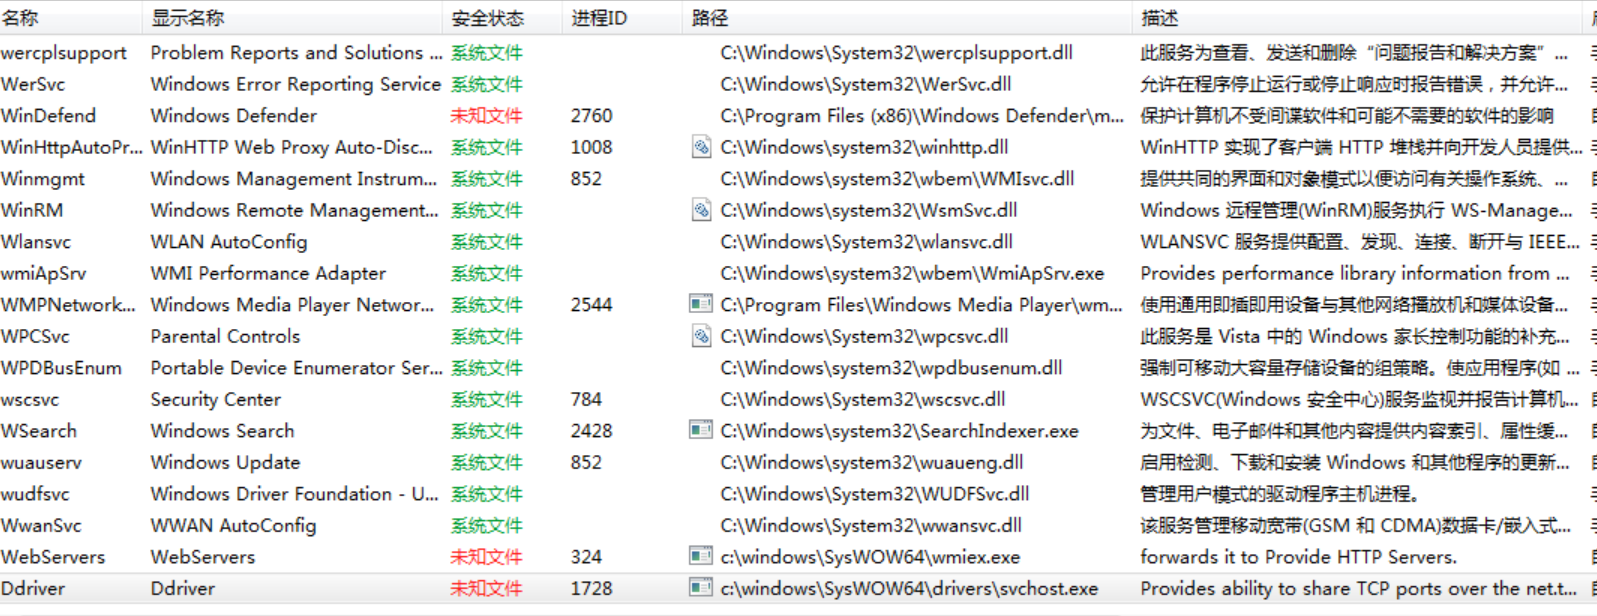Select the Ddriver service name
Image resolution: width=1597 pixels, height=616 pixels.
(33, 589)
